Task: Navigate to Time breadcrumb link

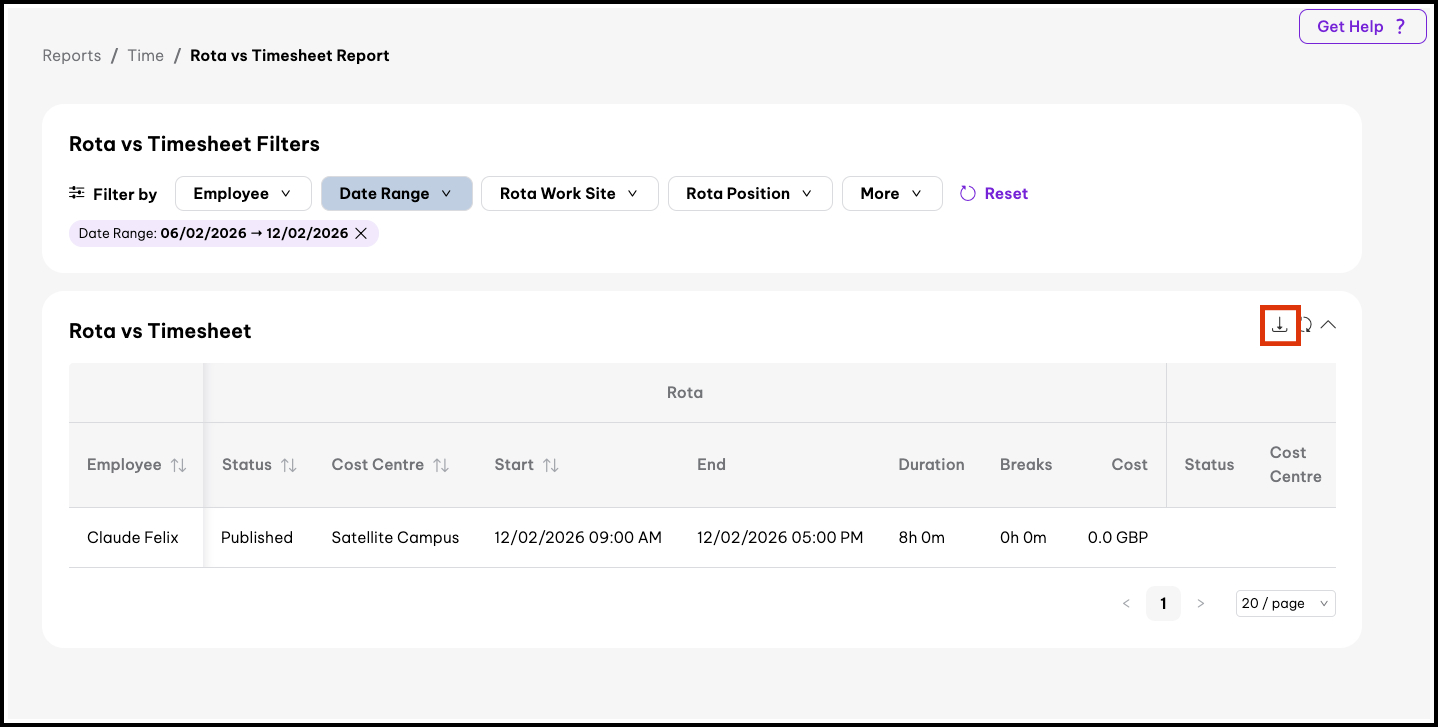Action: tap(145, 56)
